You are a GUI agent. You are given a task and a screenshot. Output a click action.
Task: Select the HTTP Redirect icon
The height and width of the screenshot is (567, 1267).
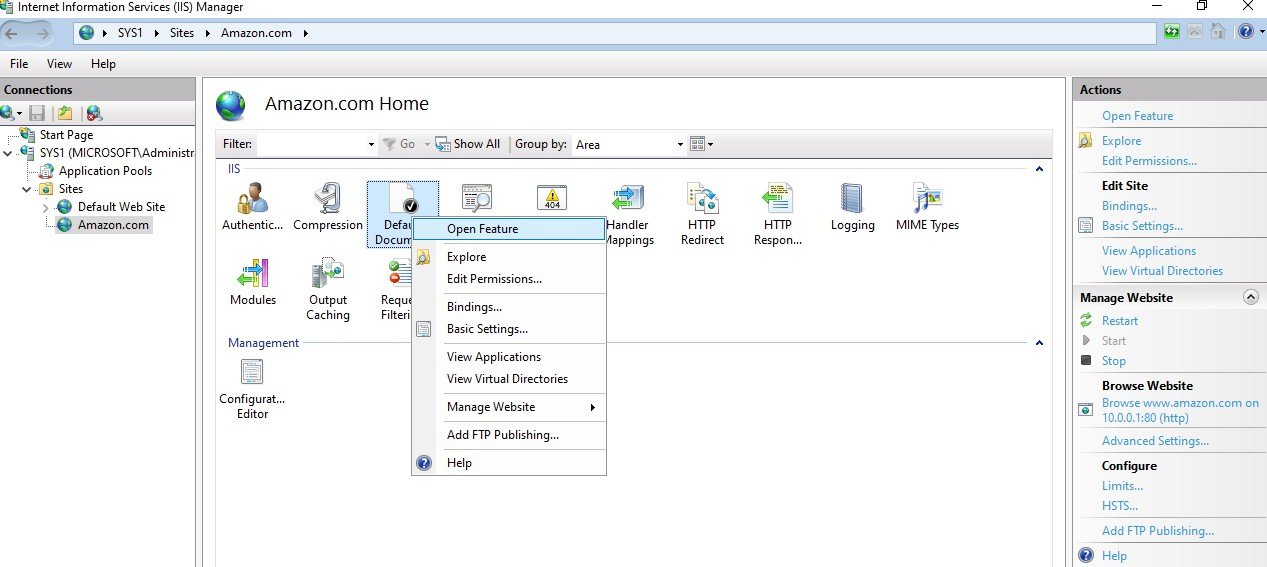click(x=702, y=215)
